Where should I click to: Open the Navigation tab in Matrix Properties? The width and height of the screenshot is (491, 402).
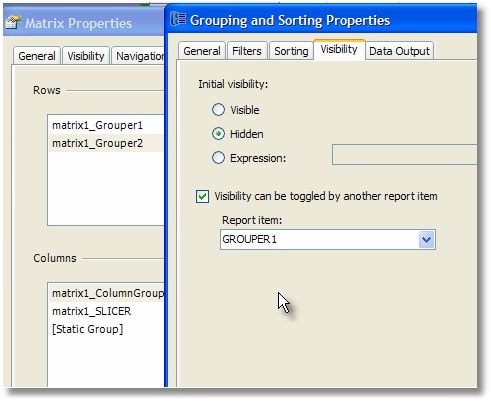(x=139, y=56)
